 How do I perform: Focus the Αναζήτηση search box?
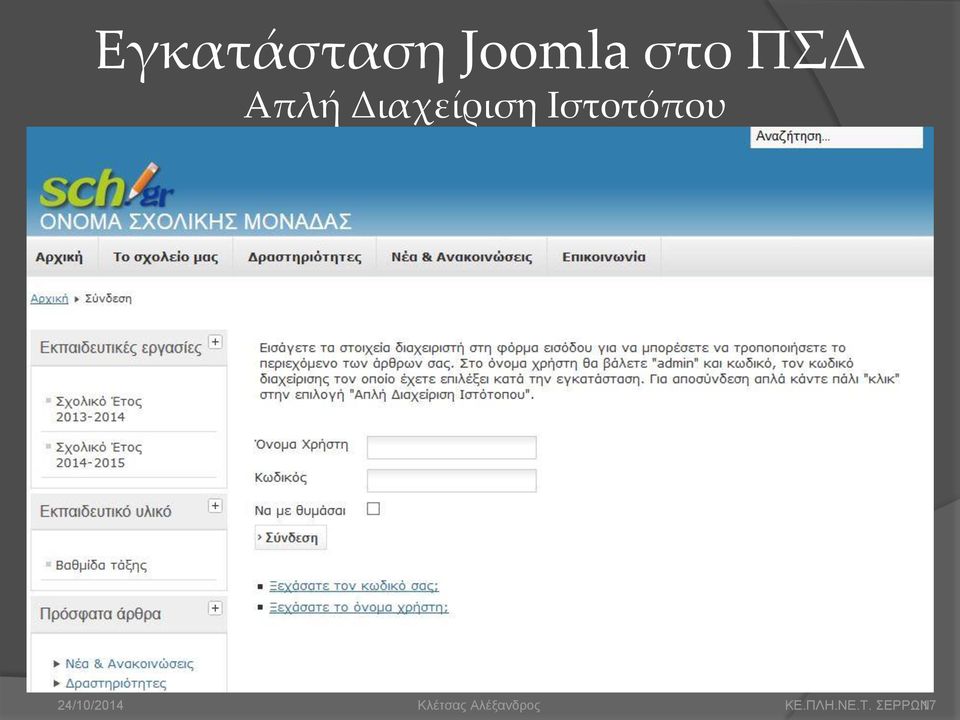836,137
